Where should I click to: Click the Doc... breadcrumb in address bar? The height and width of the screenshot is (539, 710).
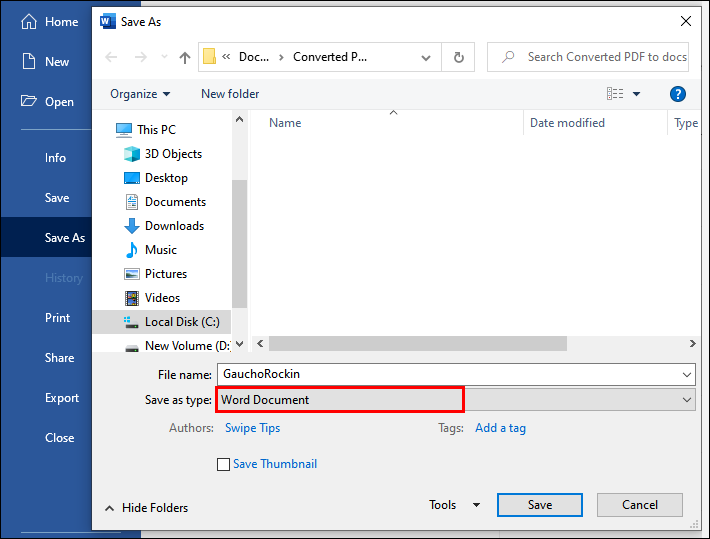254,57
